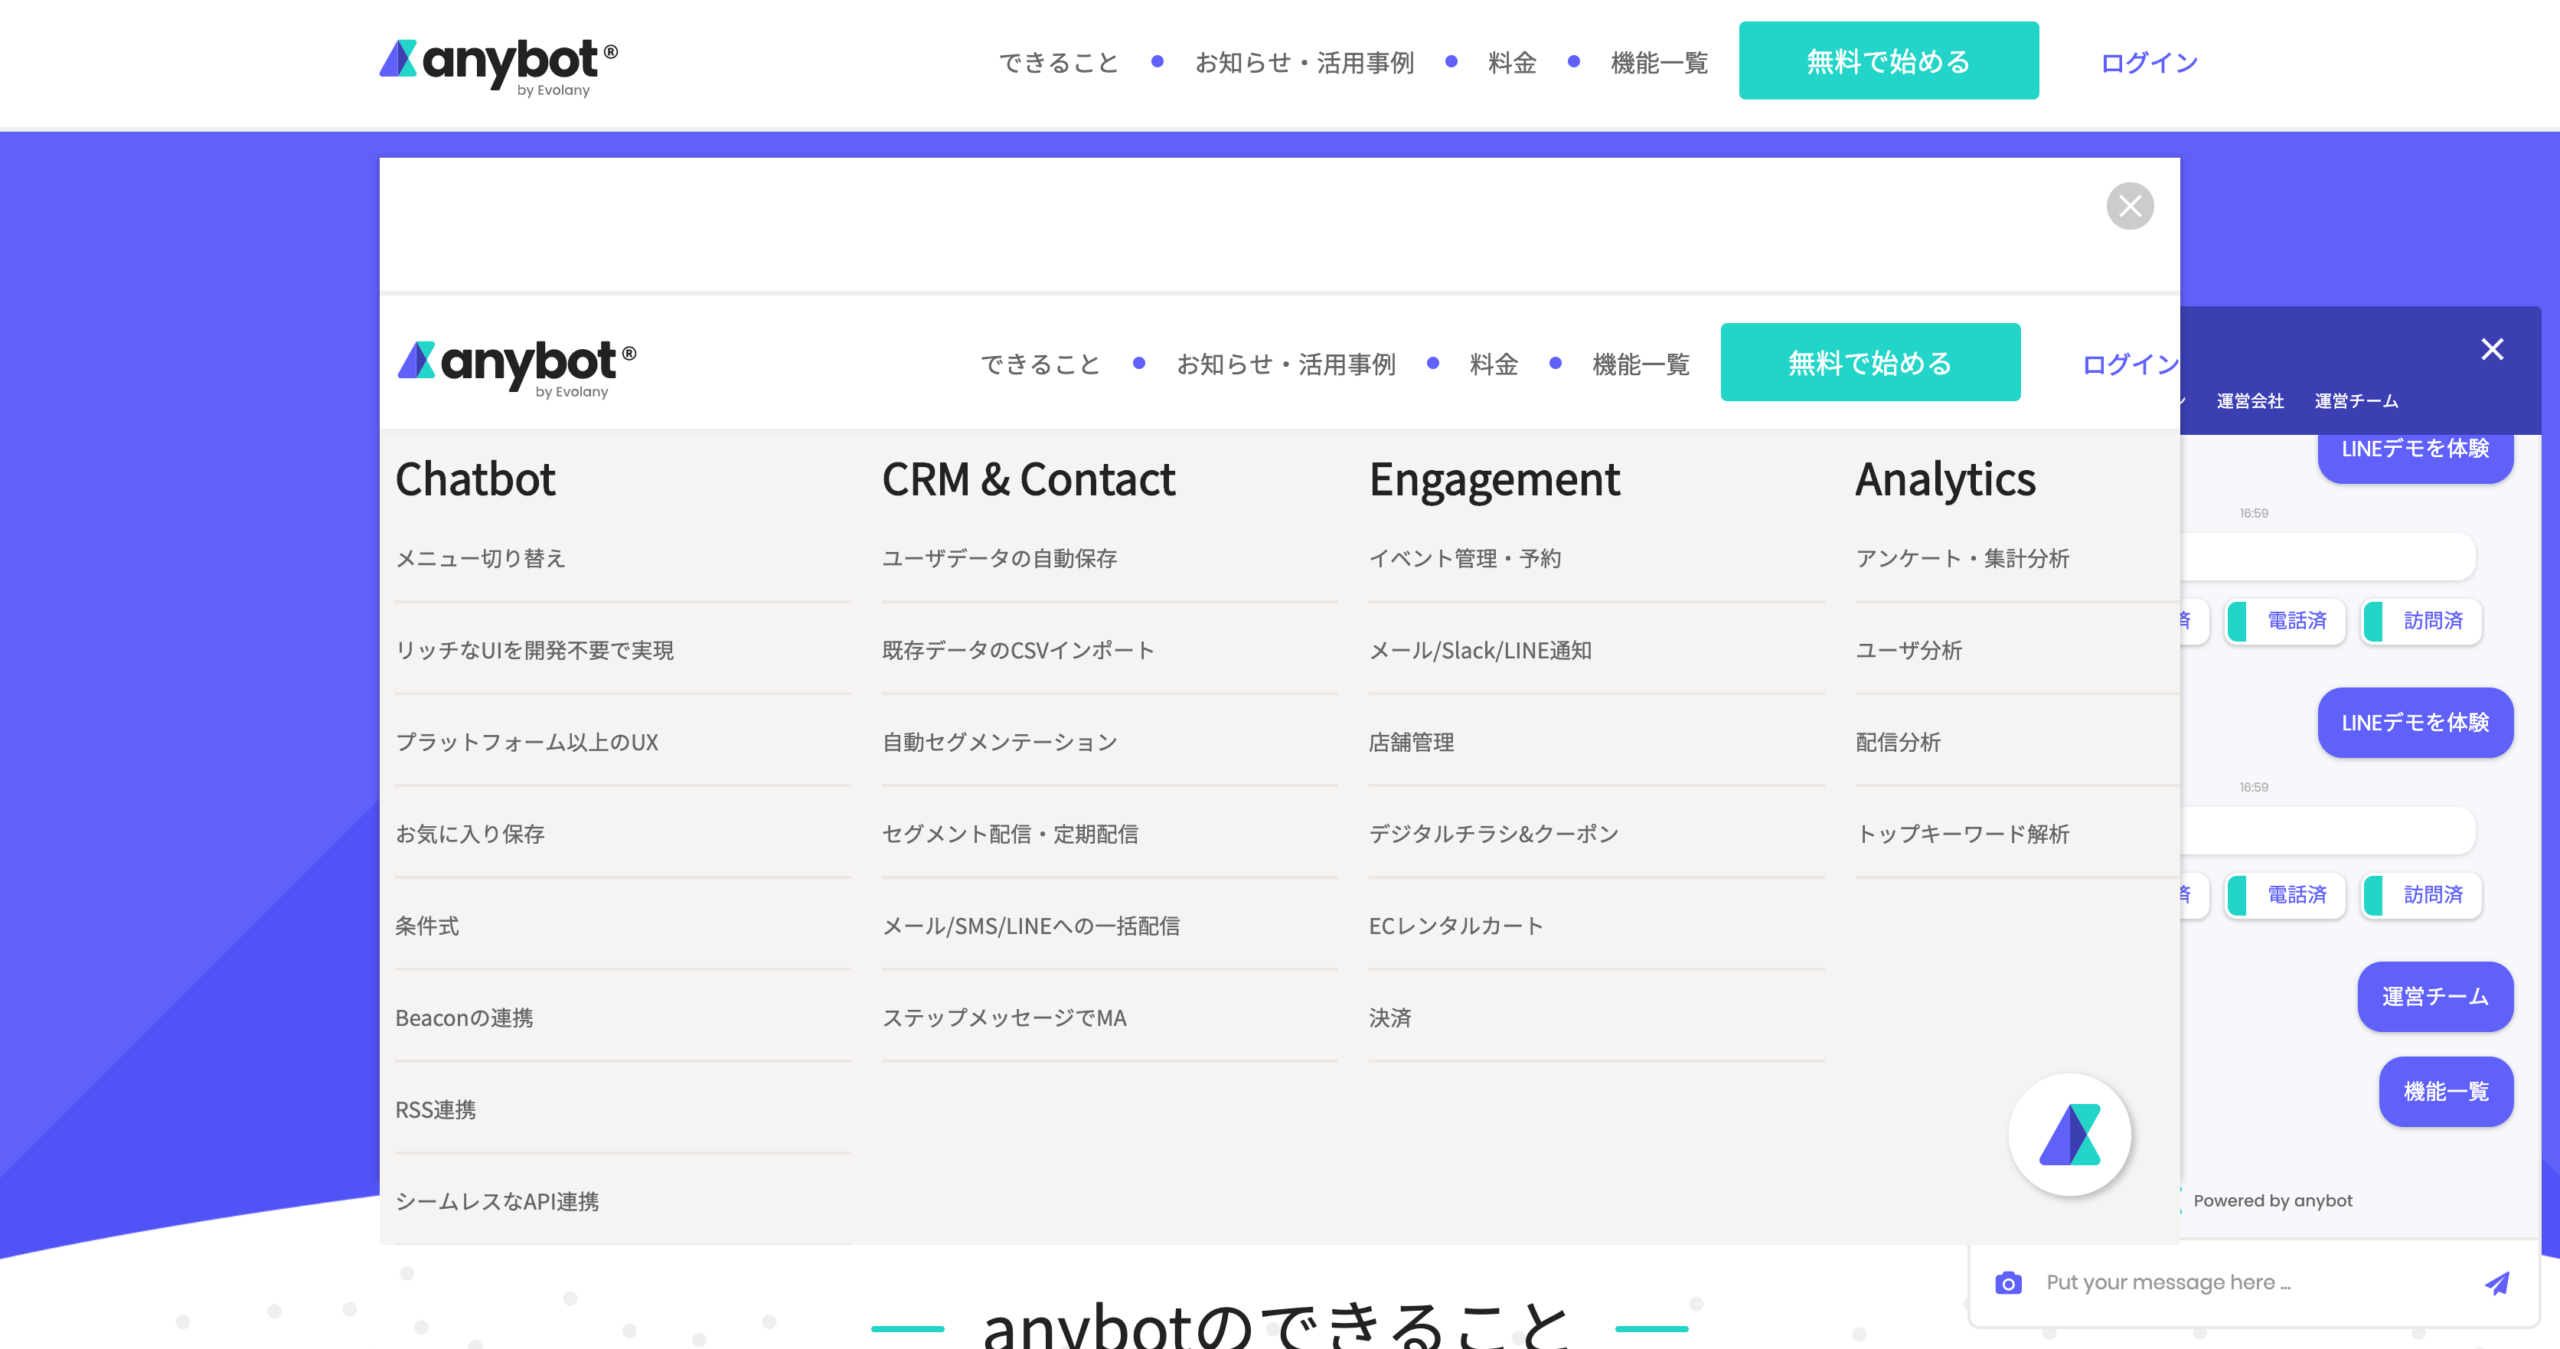Click the anybot logo in the top header
Image resolution: width=2560 pixels, height=1349 pixels.
(x=498, y=67)
